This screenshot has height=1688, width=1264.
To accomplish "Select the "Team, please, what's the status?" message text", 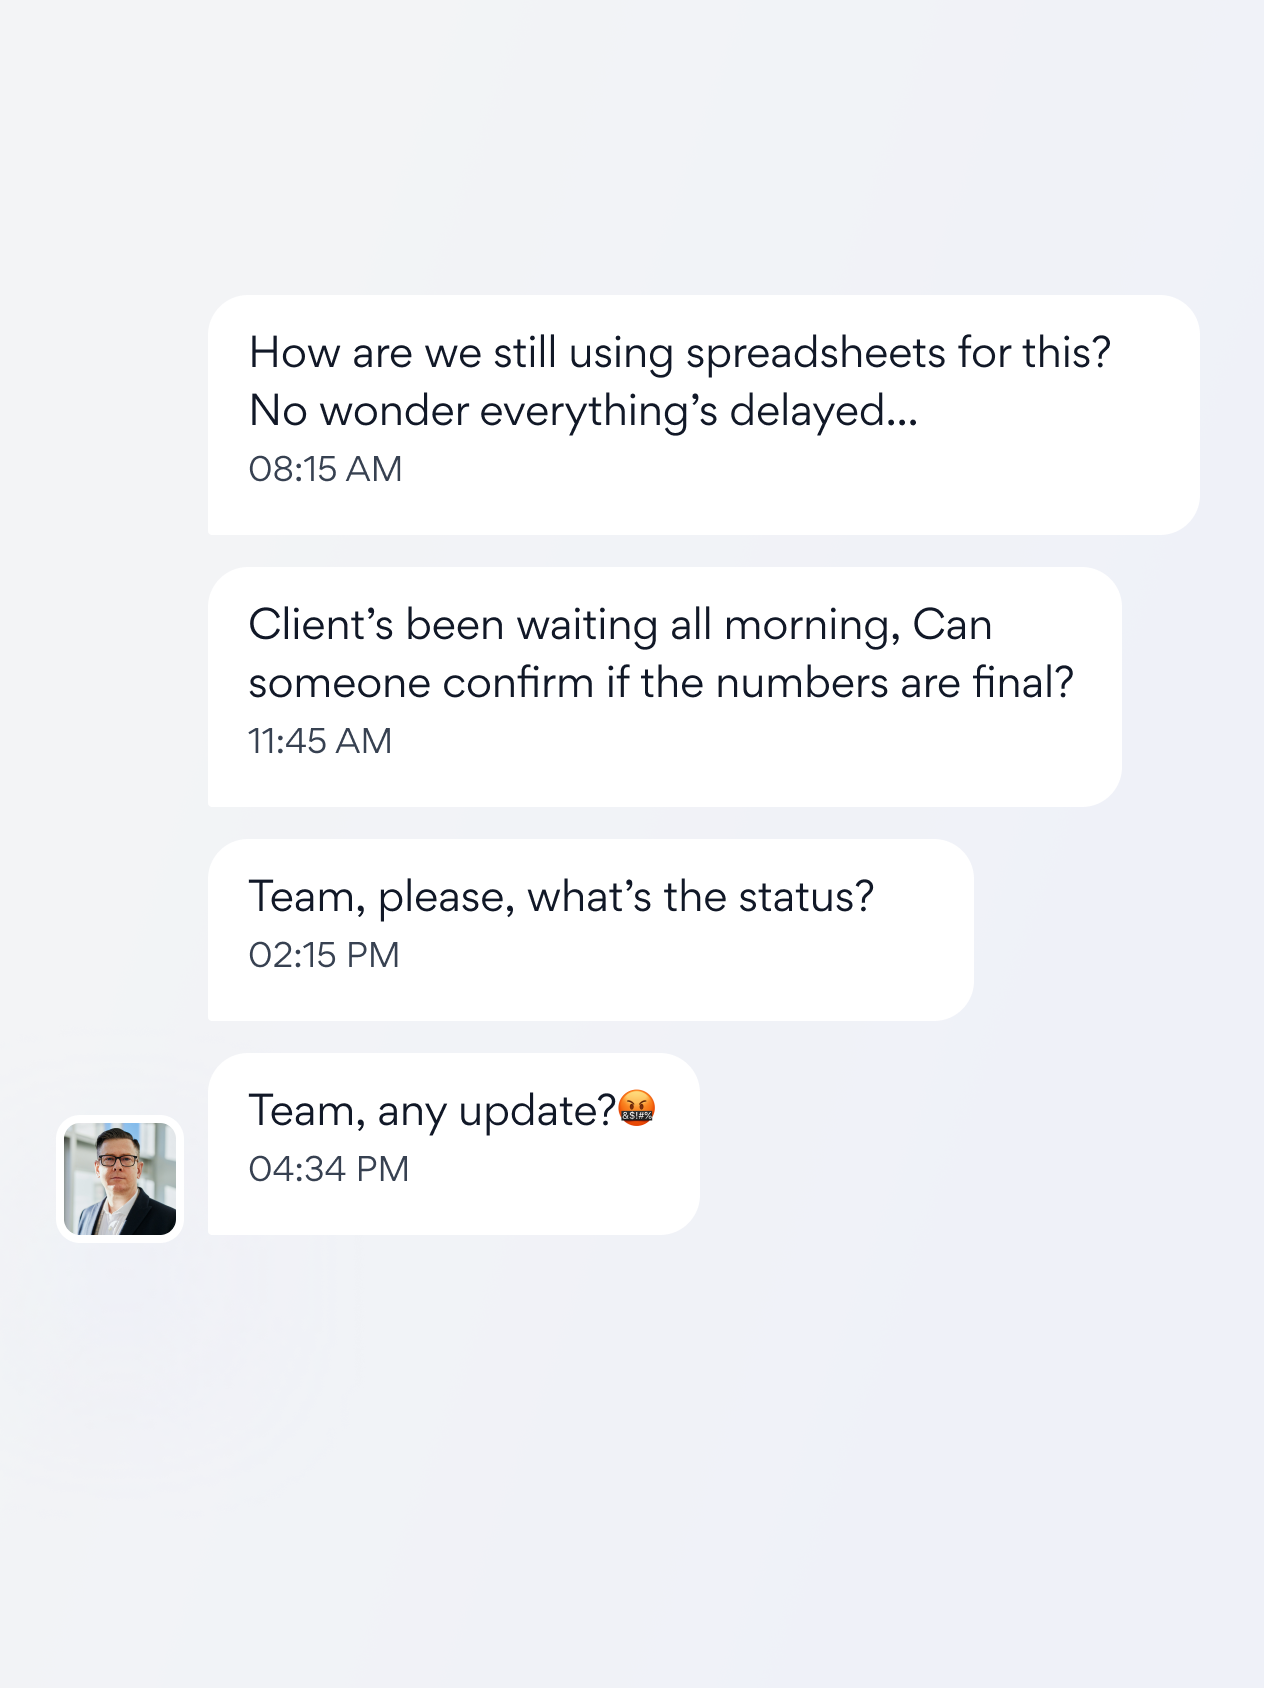I will point(561,897).
